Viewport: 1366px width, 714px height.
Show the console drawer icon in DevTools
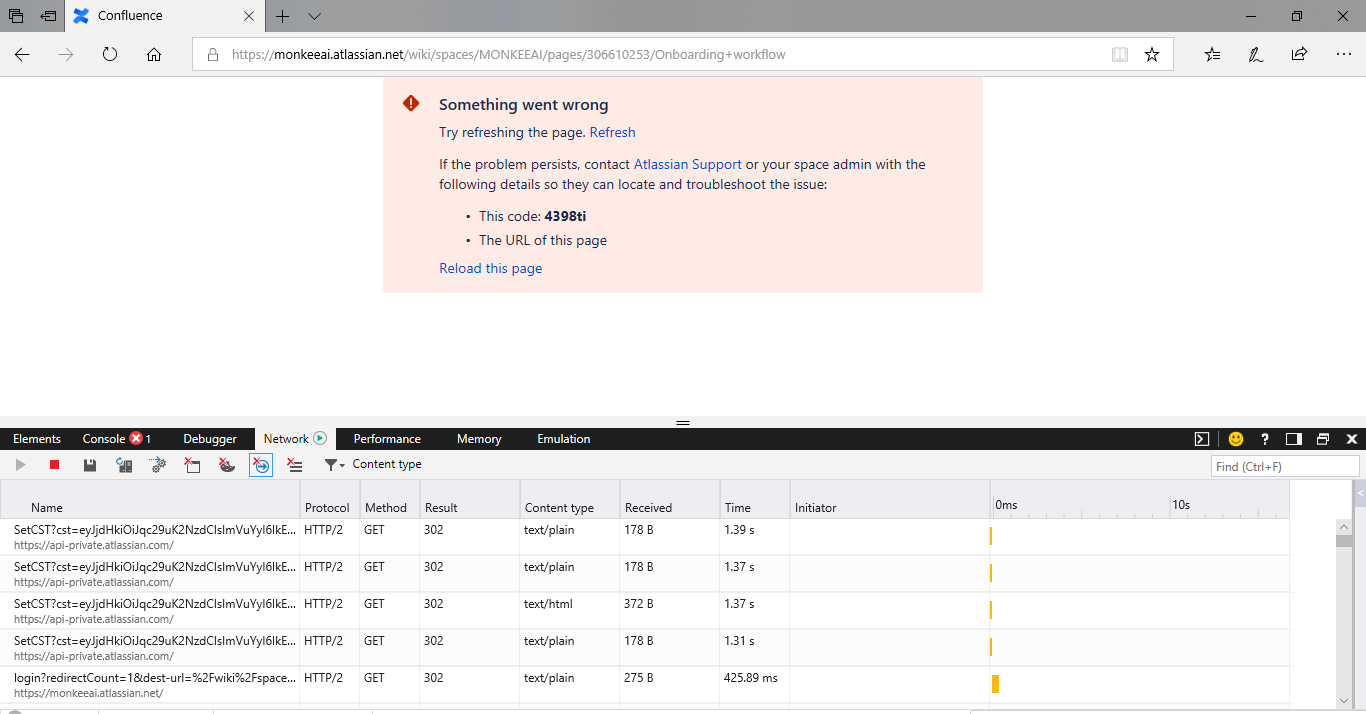tap(1202, 439)
